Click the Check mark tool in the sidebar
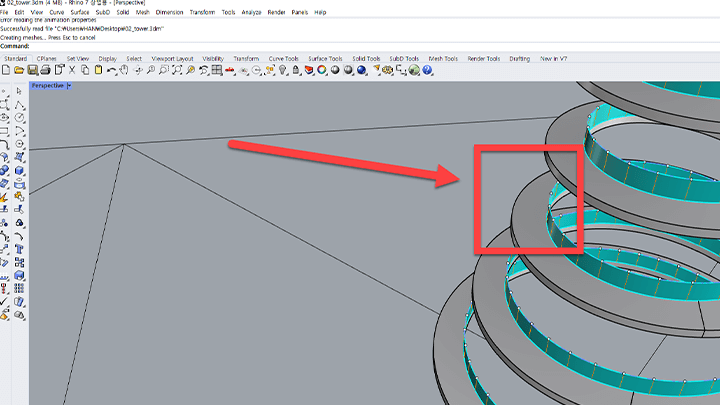Screen dimensions: 720x405 point(5,302)
